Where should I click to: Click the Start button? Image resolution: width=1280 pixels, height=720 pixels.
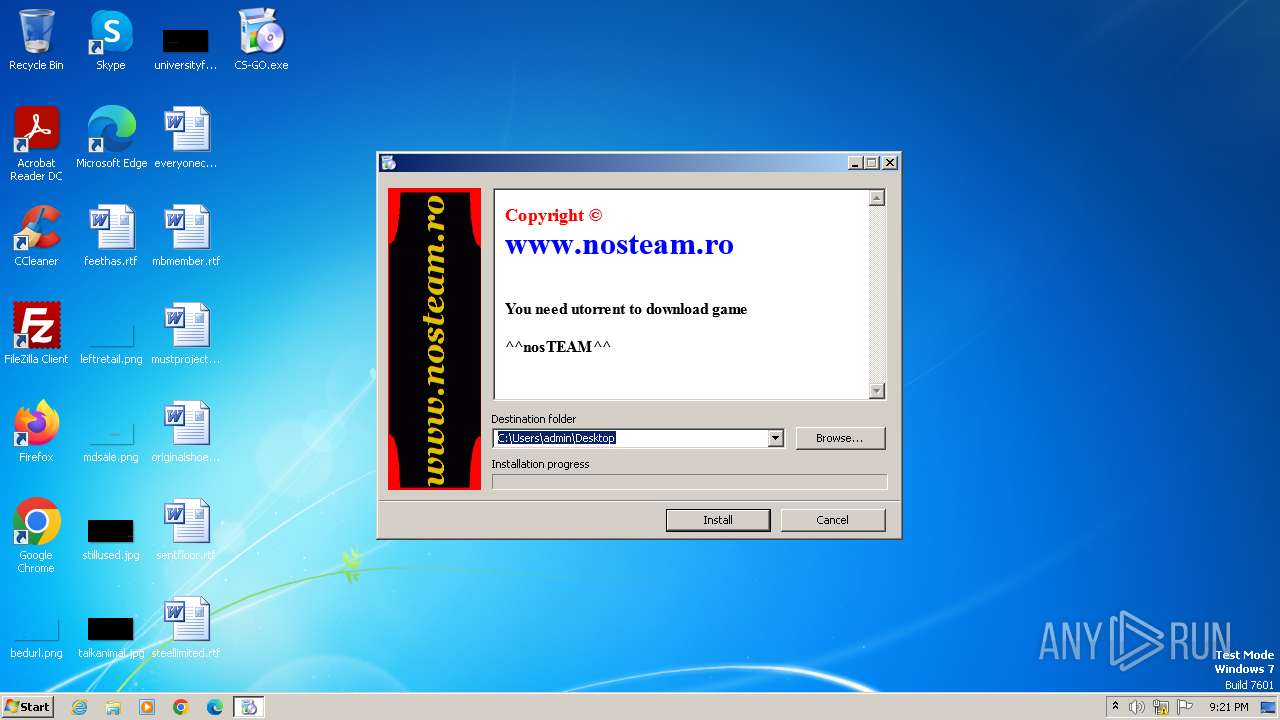click(27, 707)
